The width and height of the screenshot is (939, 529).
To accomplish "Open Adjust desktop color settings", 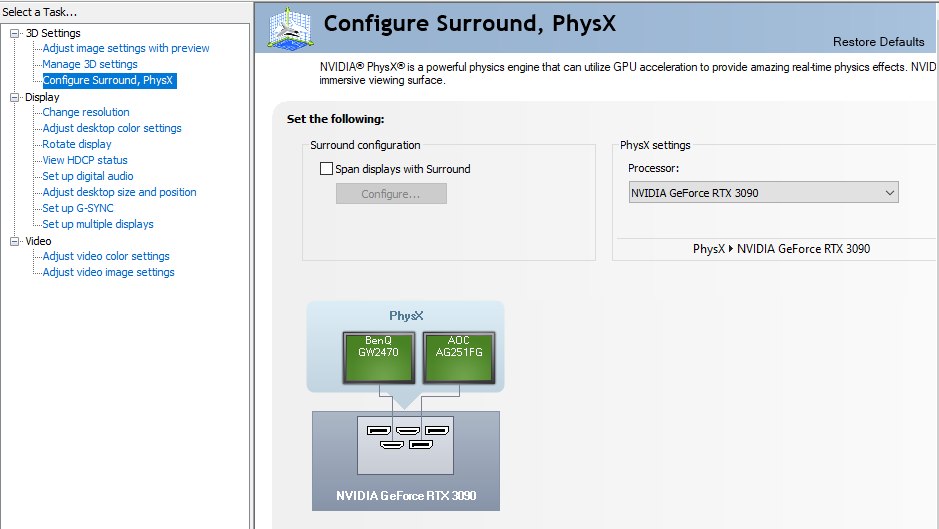I will [112, 128].
